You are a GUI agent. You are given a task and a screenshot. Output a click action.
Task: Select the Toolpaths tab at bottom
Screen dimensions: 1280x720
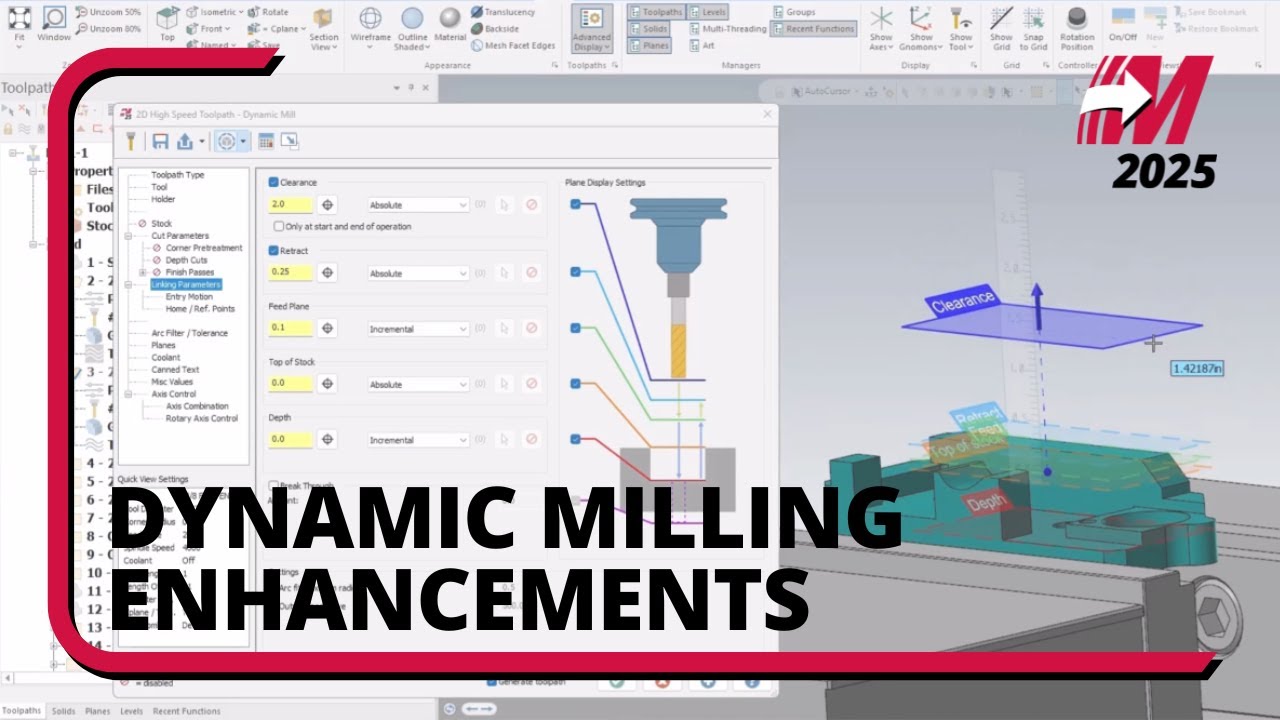coord(22,711)
